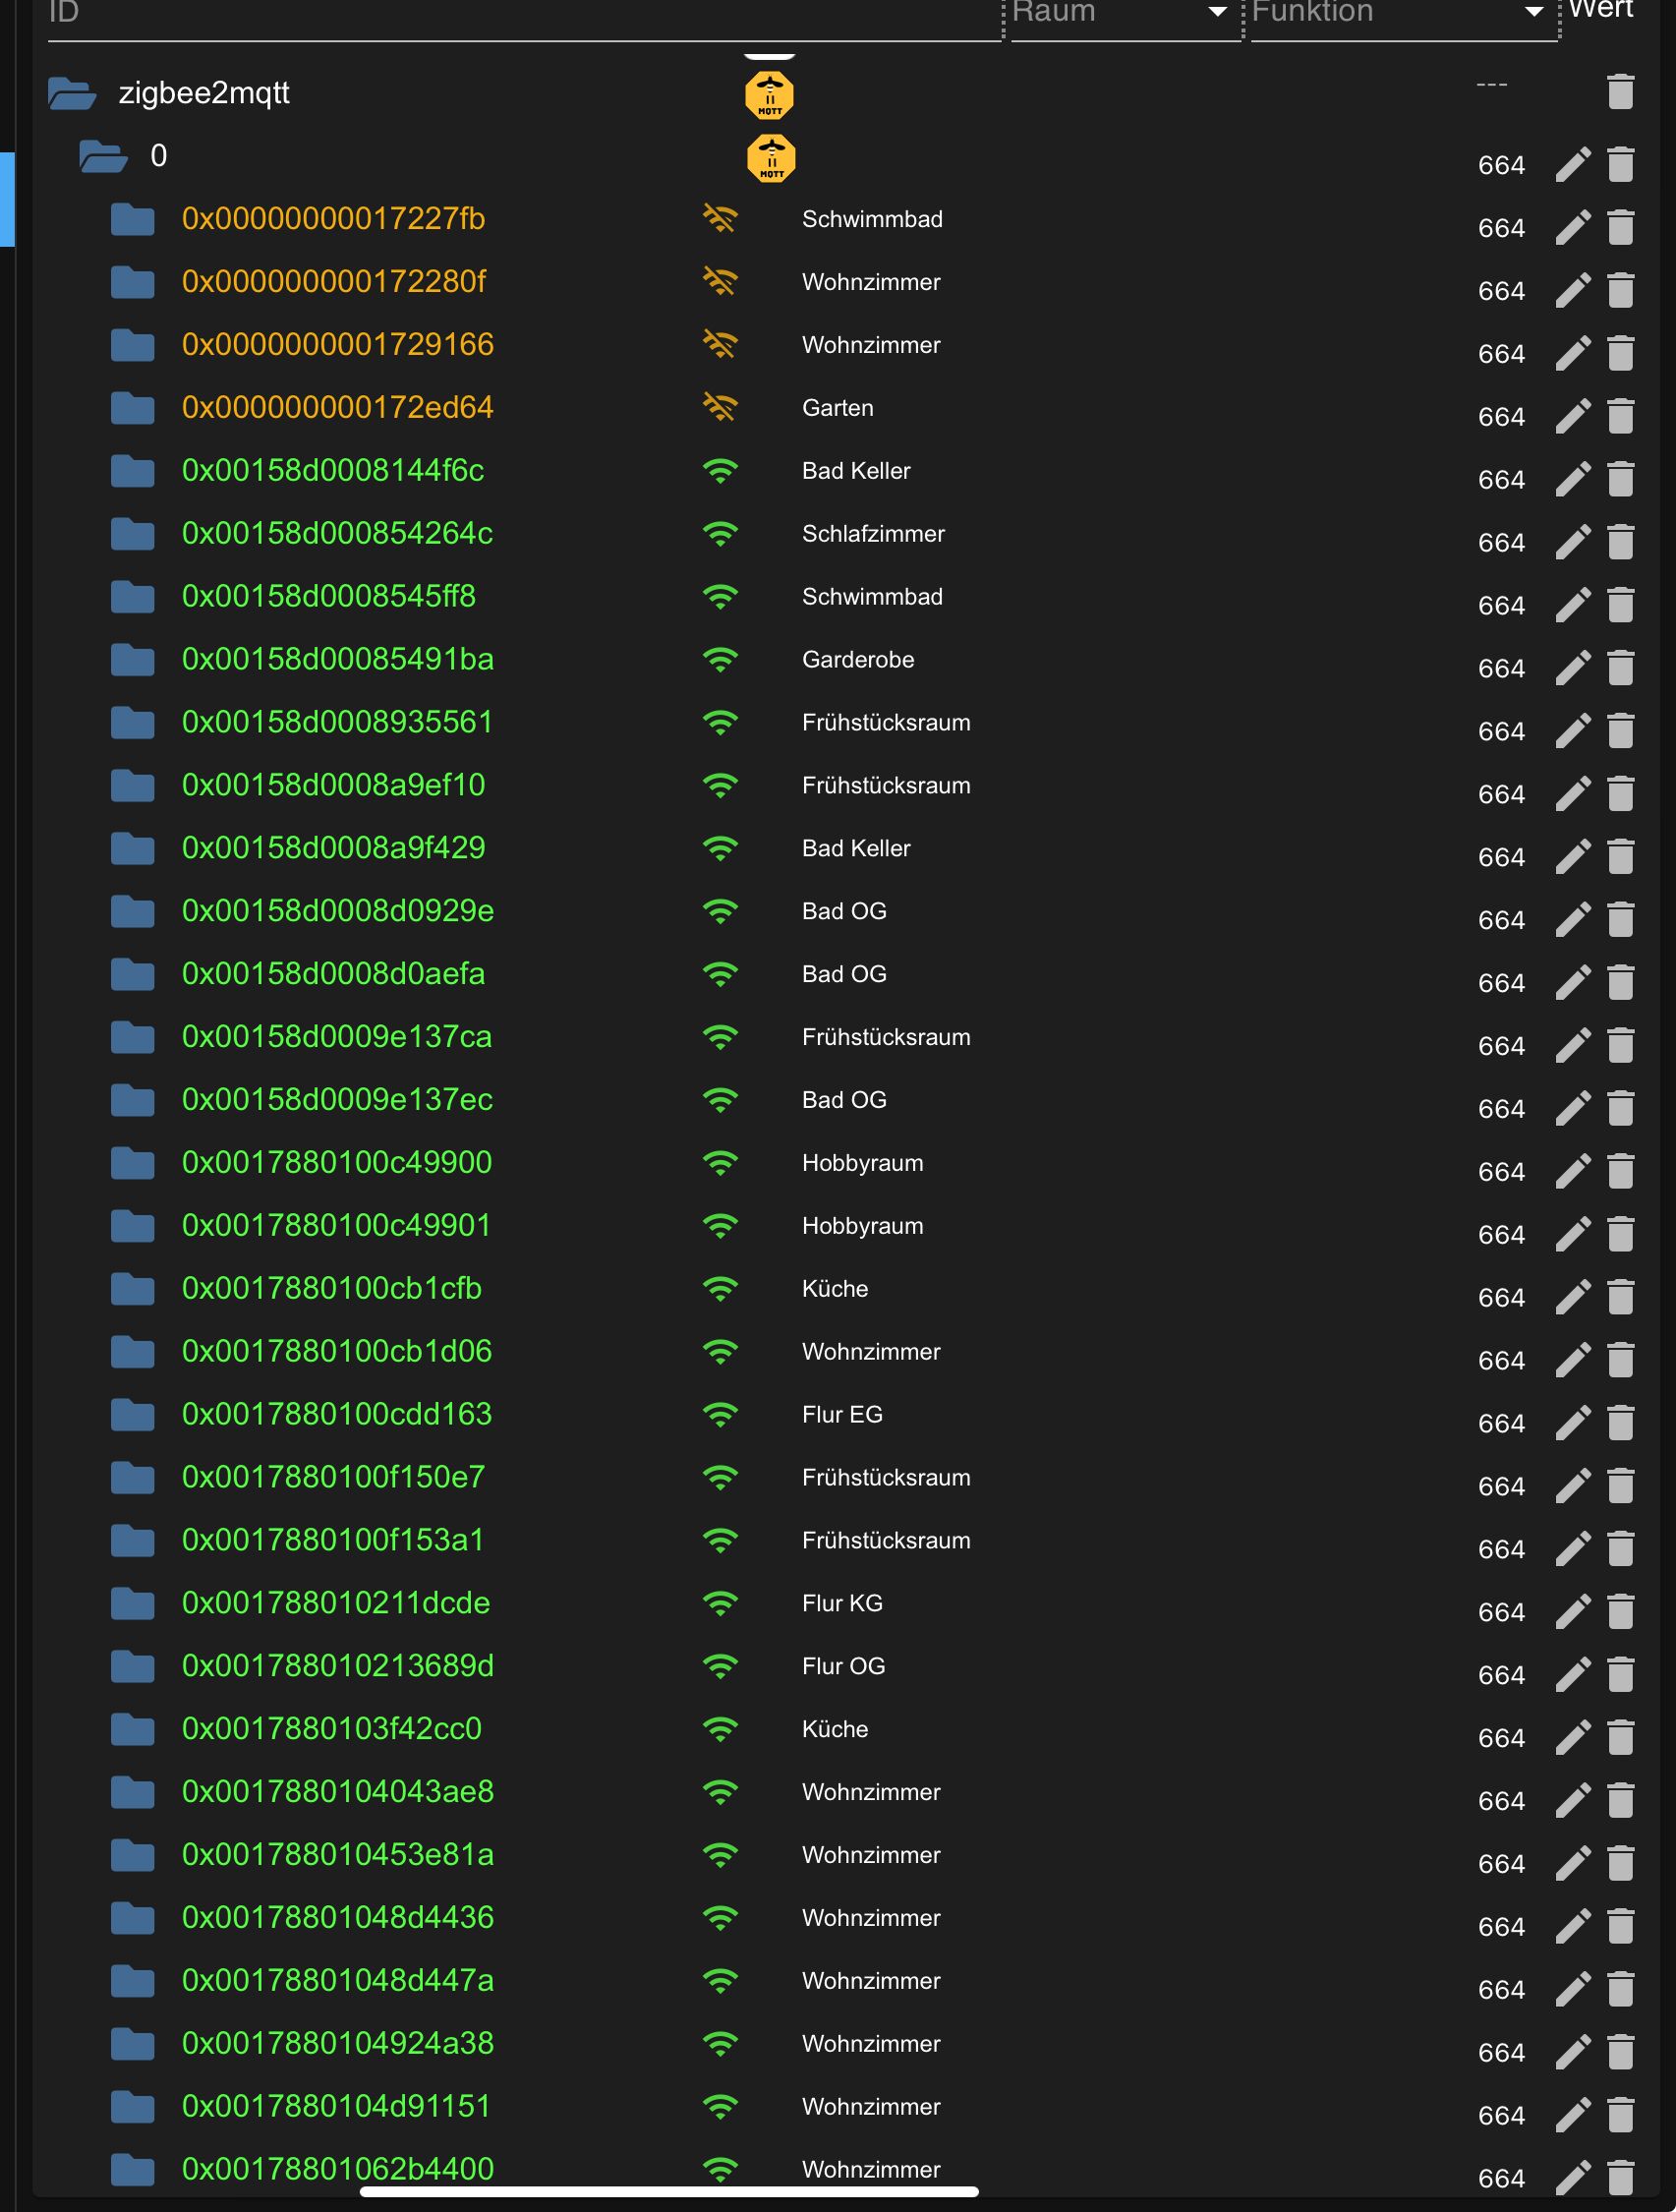The image size is (1676, 2212).
Task: Open the Funktion filter dropdown
Action: tap(1533, 13)
